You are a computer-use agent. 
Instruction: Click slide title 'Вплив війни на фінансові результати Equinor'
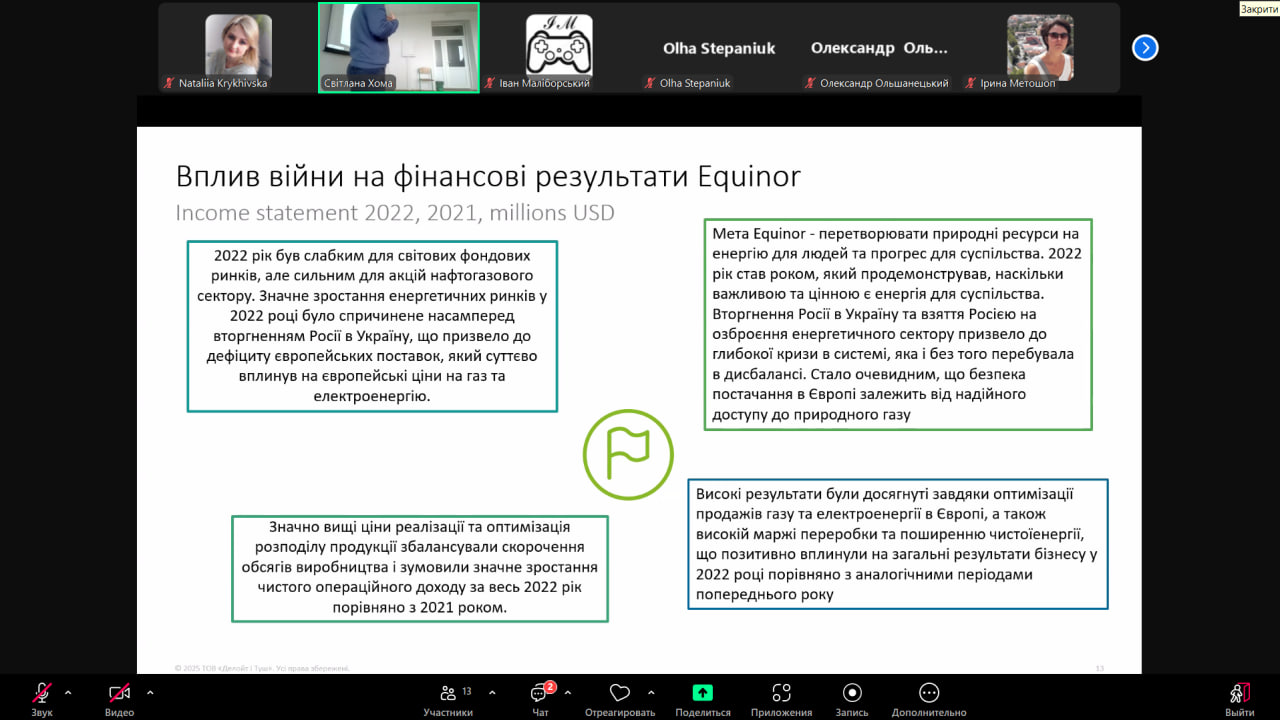[x=488, y=177]
